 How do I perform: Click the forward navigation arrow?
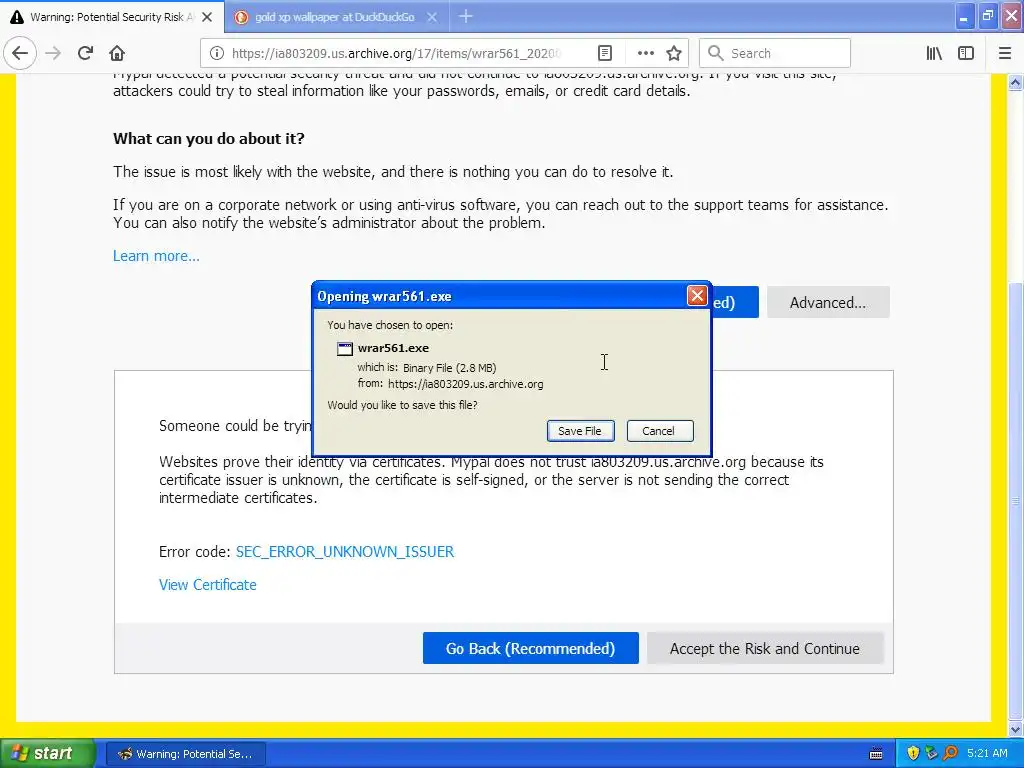[x=53, y=53]
